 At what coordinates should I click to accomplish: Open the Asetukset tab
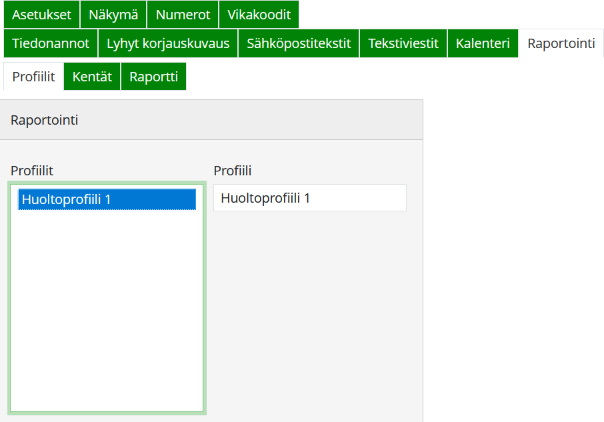pos(41,14)
